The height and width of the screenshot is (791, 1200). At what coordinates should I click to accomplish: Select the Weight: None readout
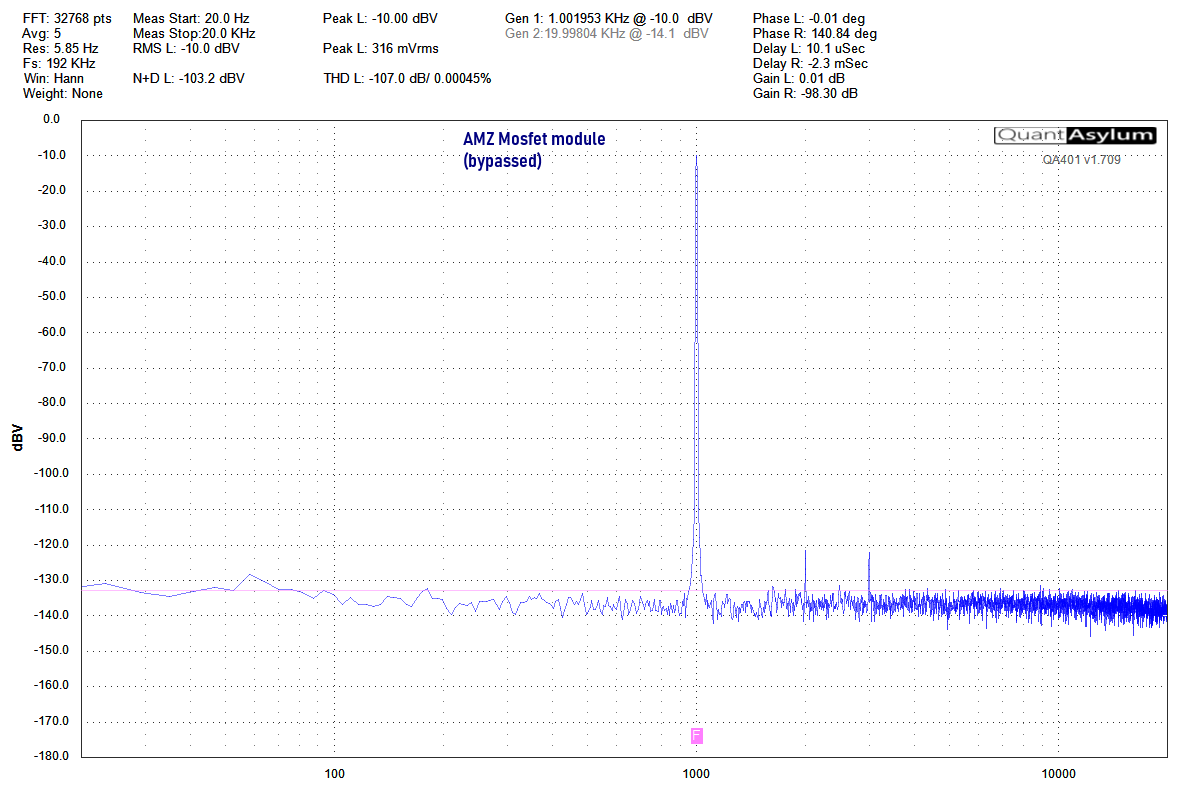(63, 93)
